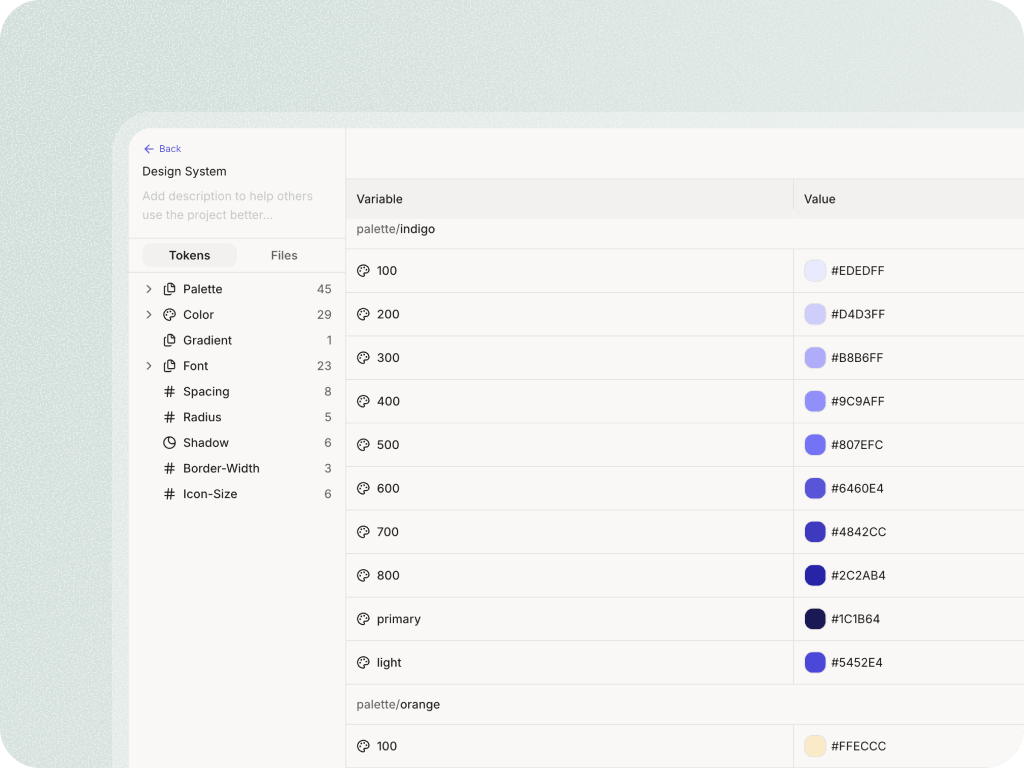Screen dimensions: 1024x768
Task: Click the variable name light
Action: pos(389,662)
